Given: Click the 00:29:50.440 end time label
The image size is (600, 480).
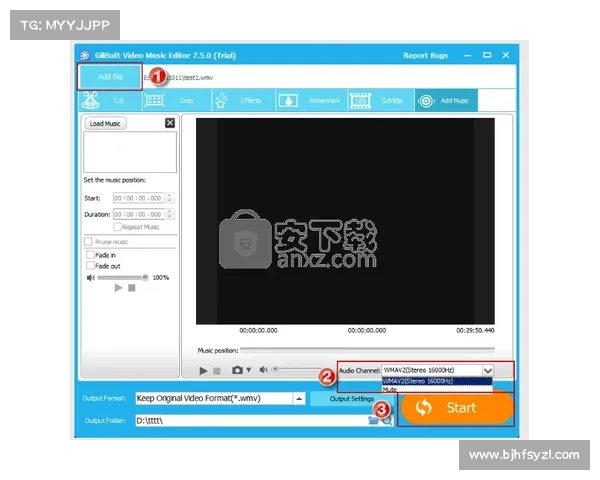Looking at the screenshot, I should tap(475, 330).
